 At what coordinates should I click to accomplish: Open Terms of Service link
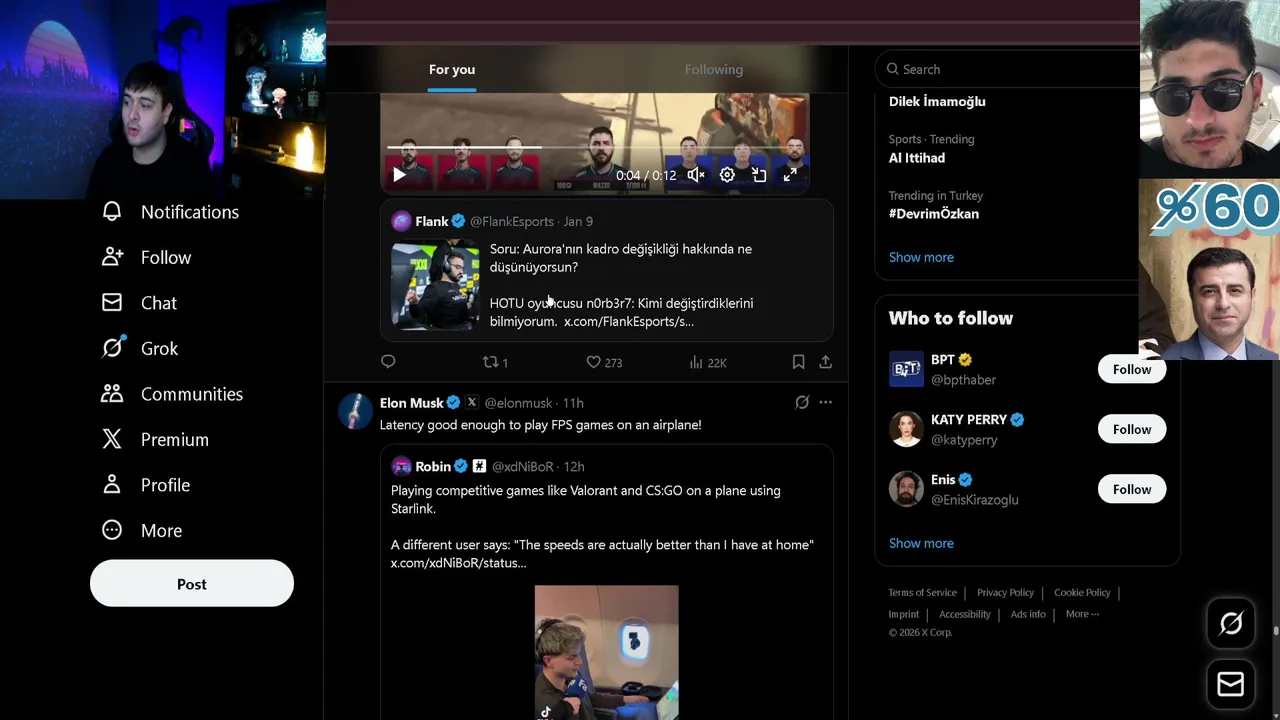[923, 592]
